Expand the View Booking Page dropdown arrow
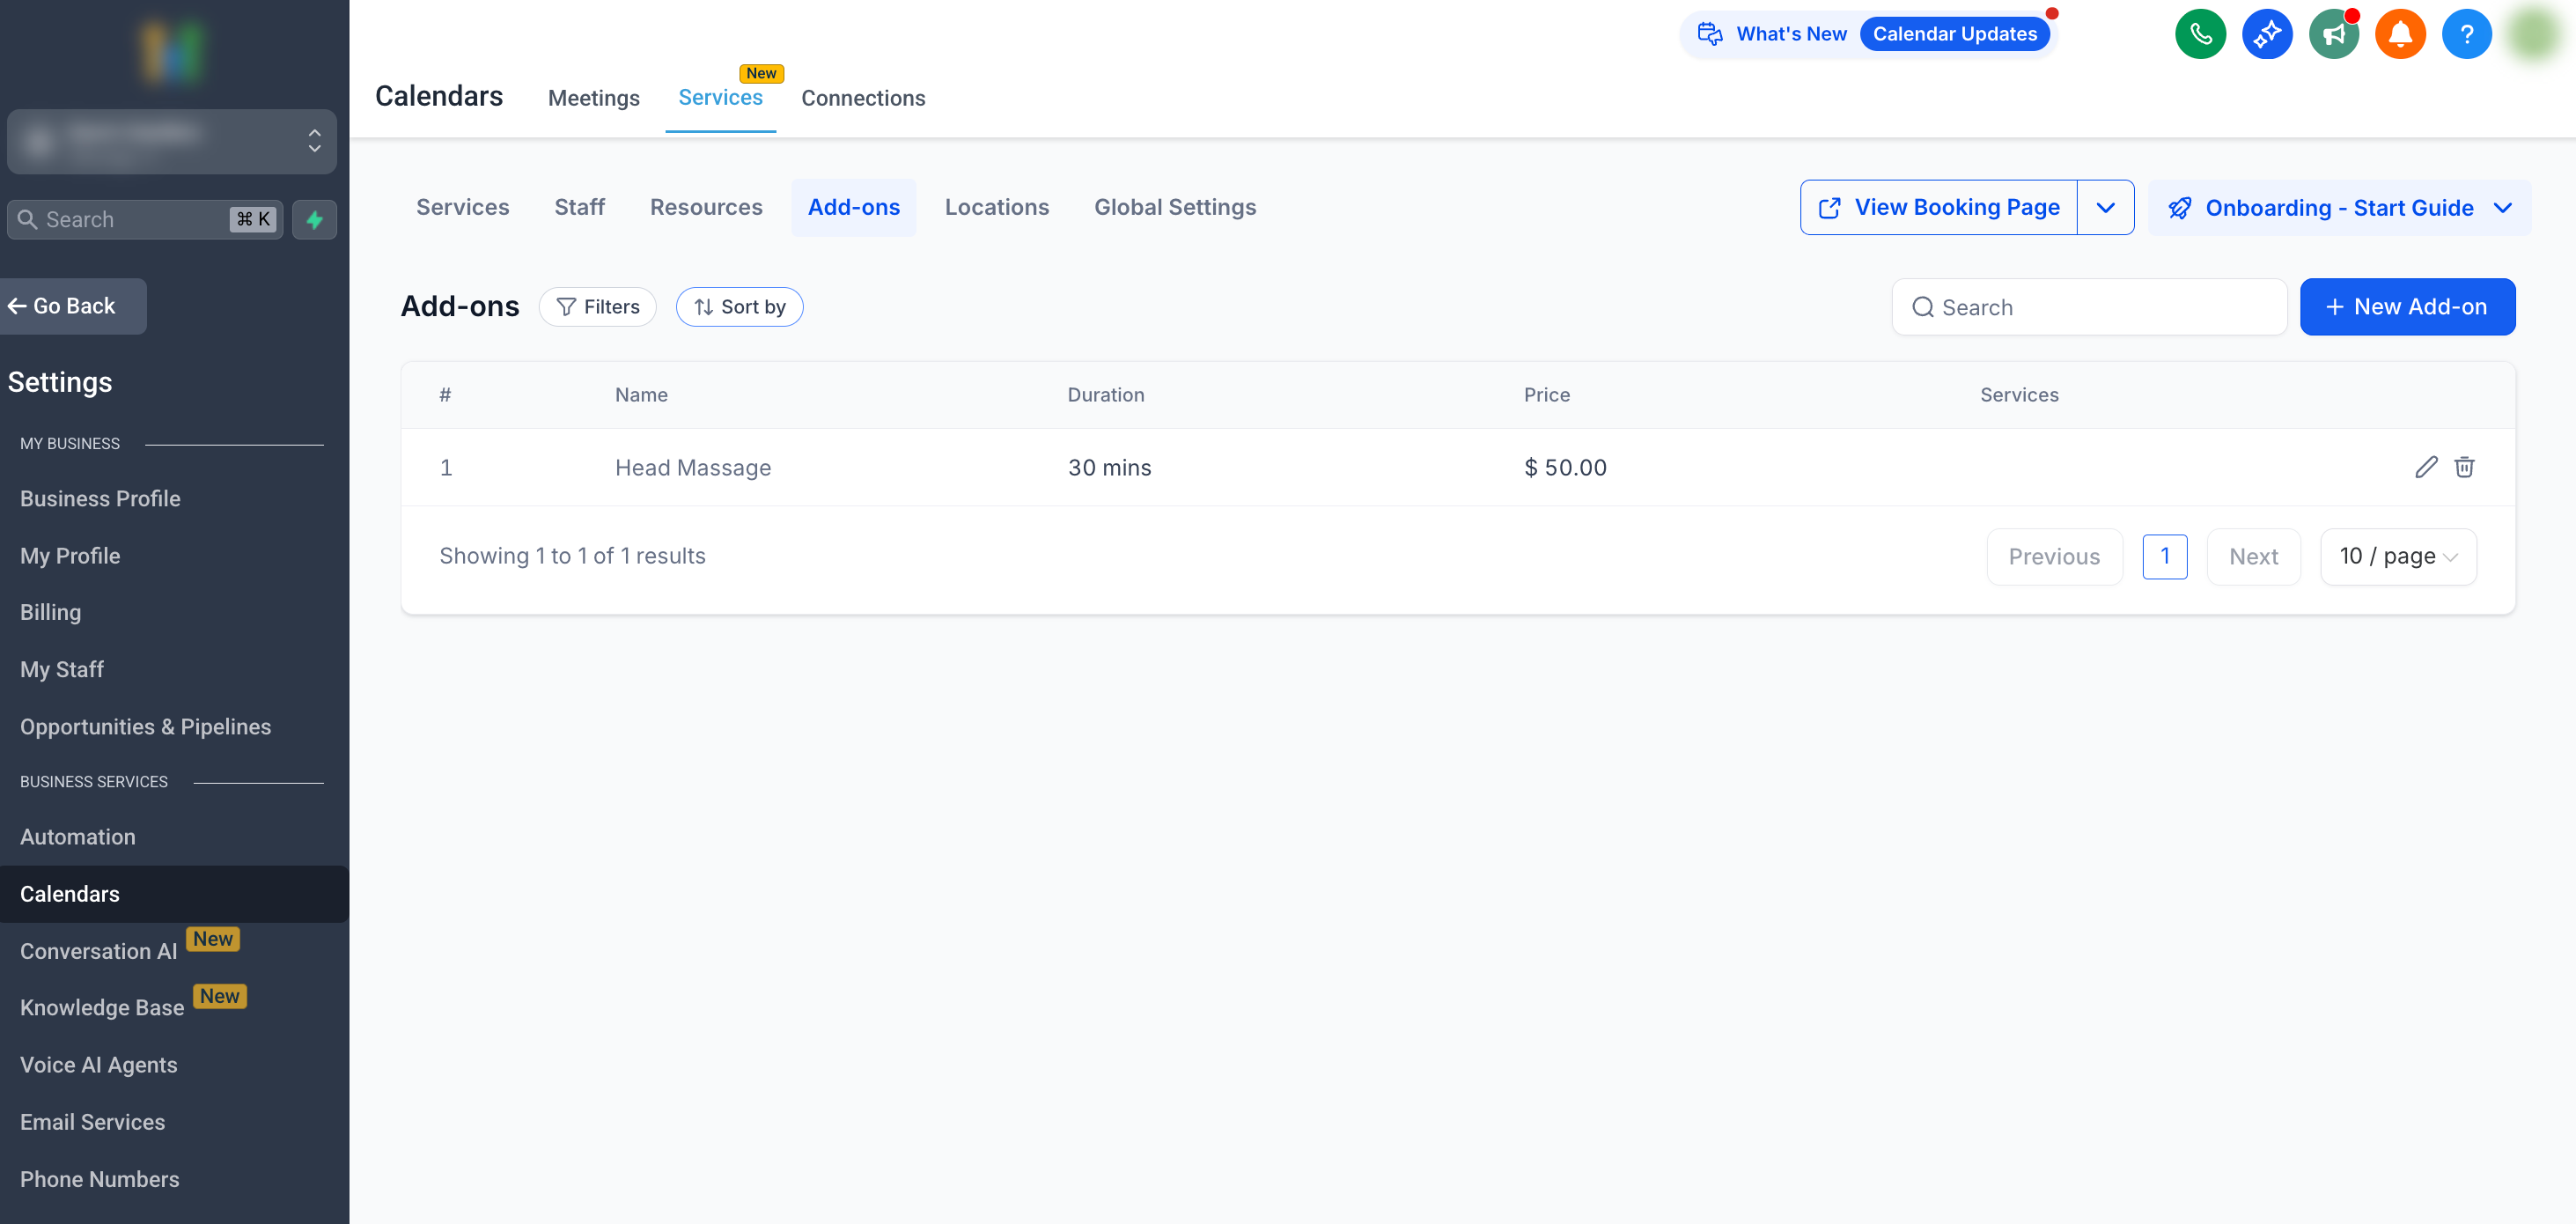This screenshot has width=2576, height=1224. 2105,208
